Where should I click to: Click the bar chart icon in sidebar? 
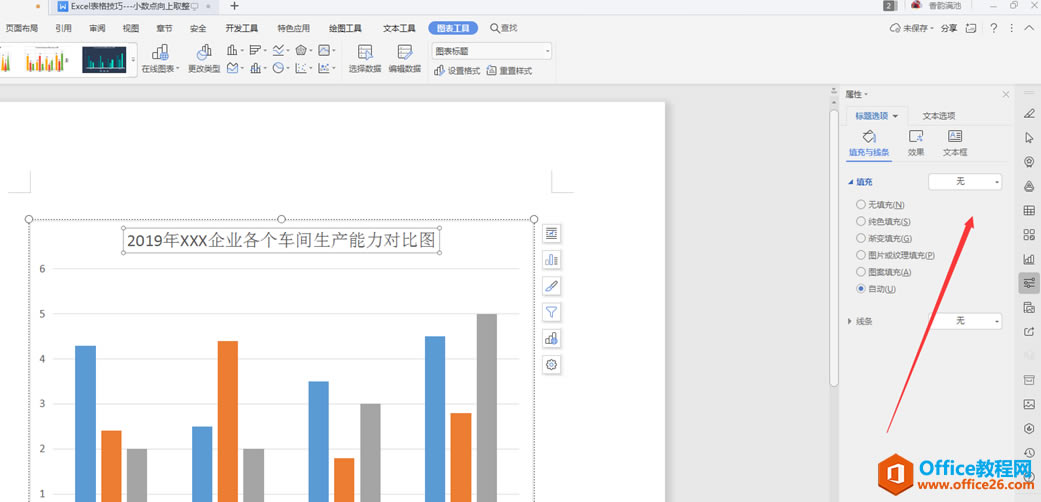[1029, 259]
